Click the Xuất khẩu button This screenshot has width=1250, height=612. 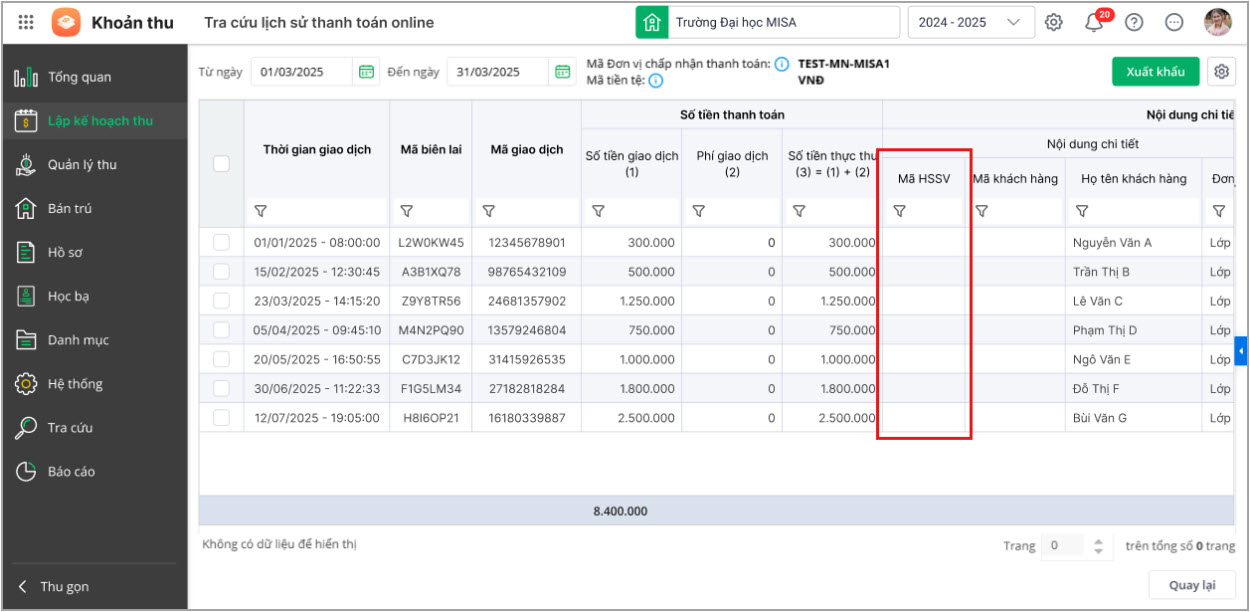tap(1155, 71)
